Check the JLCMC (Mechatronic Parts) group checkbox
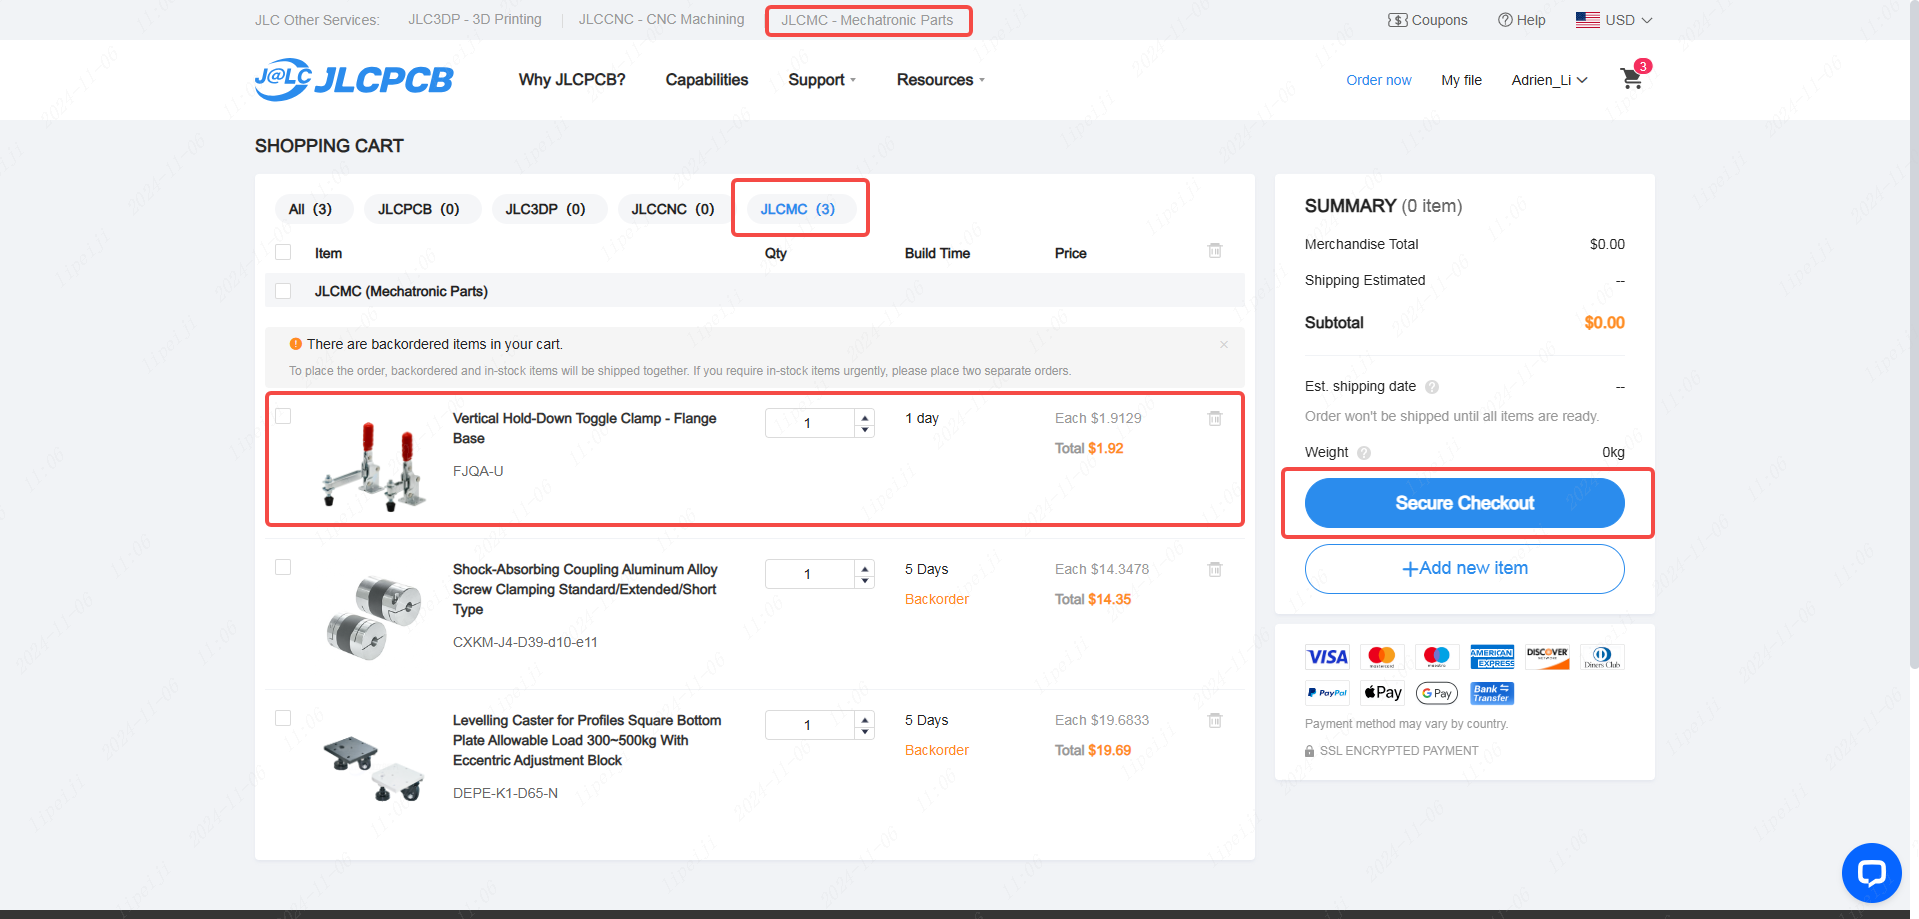Screen dimensions: 1919x919 click(283, 291)
